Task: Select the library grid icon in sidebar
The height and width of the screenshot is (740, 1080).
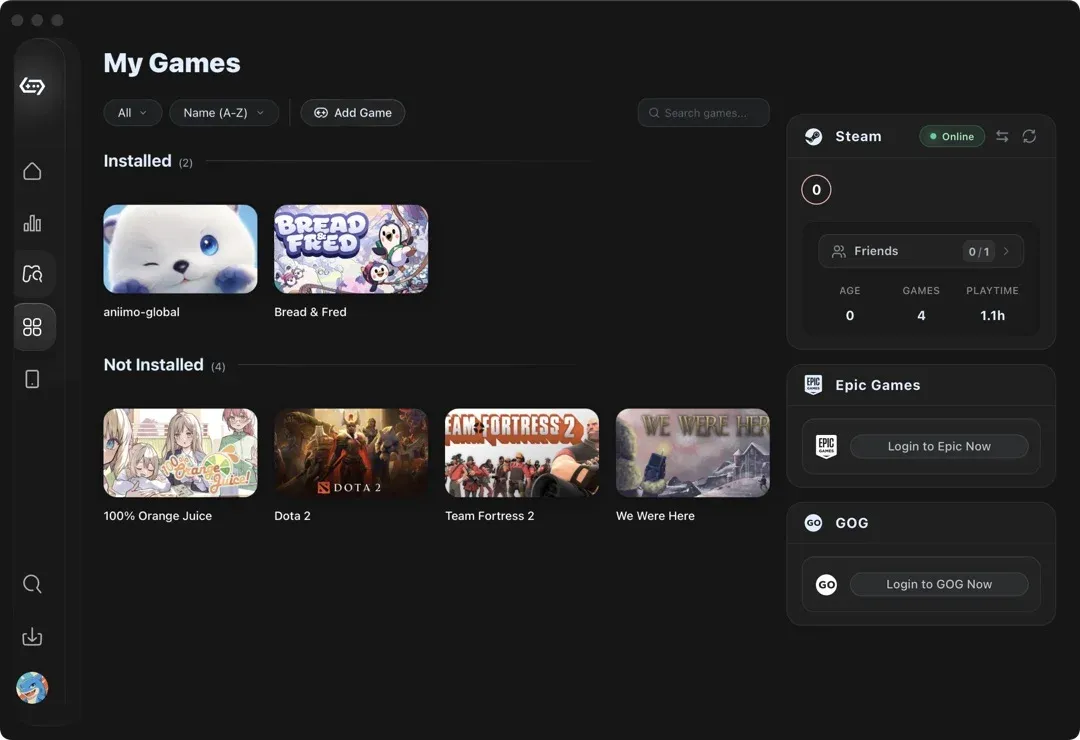Action: tap(32, 327)
